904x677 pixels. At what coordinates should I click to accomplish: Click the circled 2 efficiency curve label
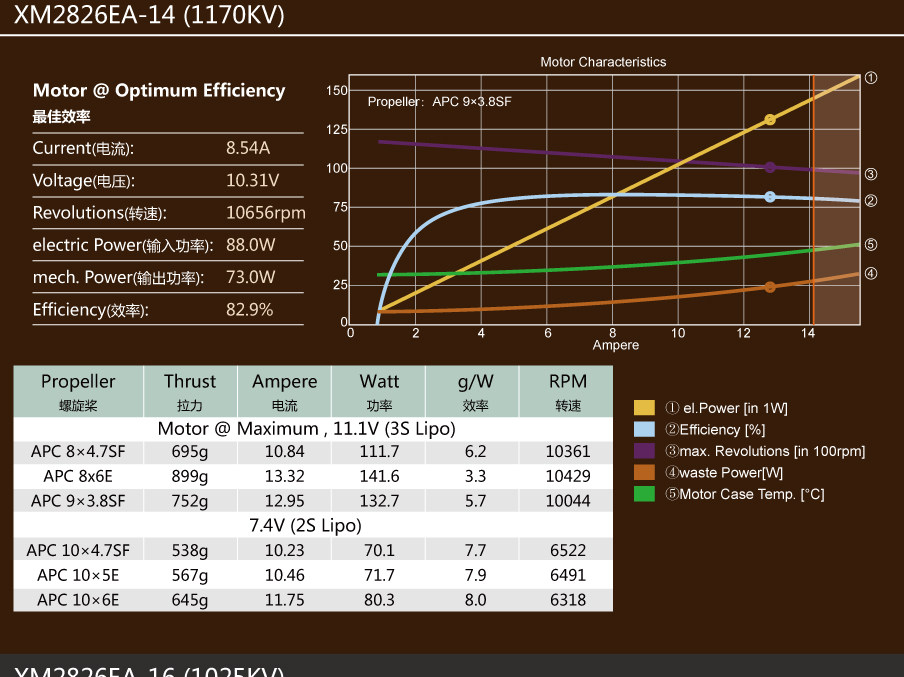(871, 201)
